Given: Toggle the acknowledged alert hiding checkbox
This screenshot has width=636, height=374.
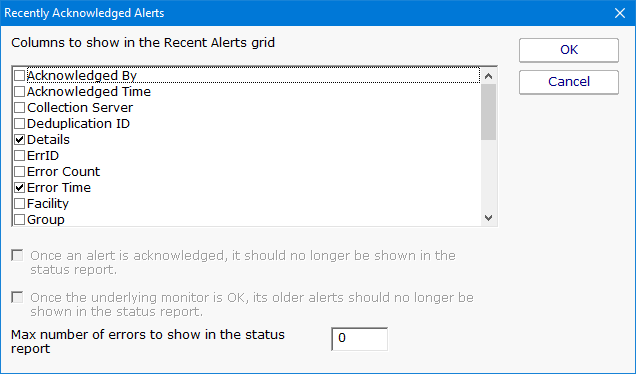Looking at the screenshot, I should click(x=17, y=256).
